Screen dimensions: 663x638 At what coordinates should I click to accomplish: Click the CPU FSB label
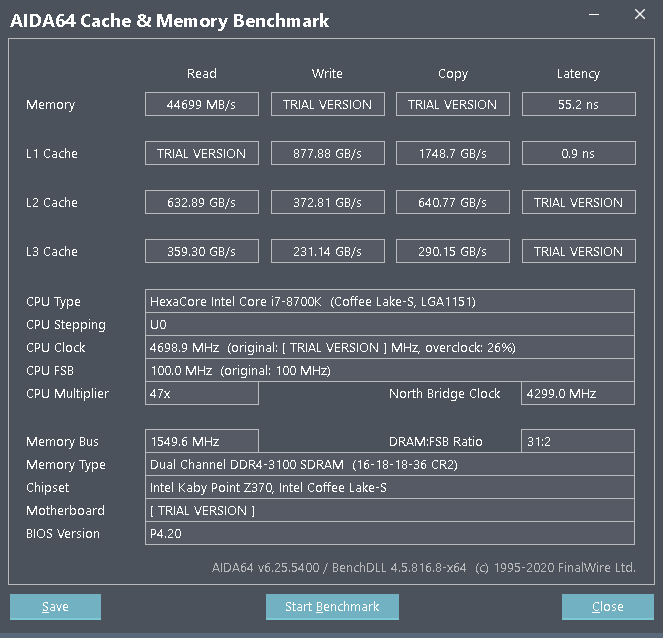pos(50,370)
